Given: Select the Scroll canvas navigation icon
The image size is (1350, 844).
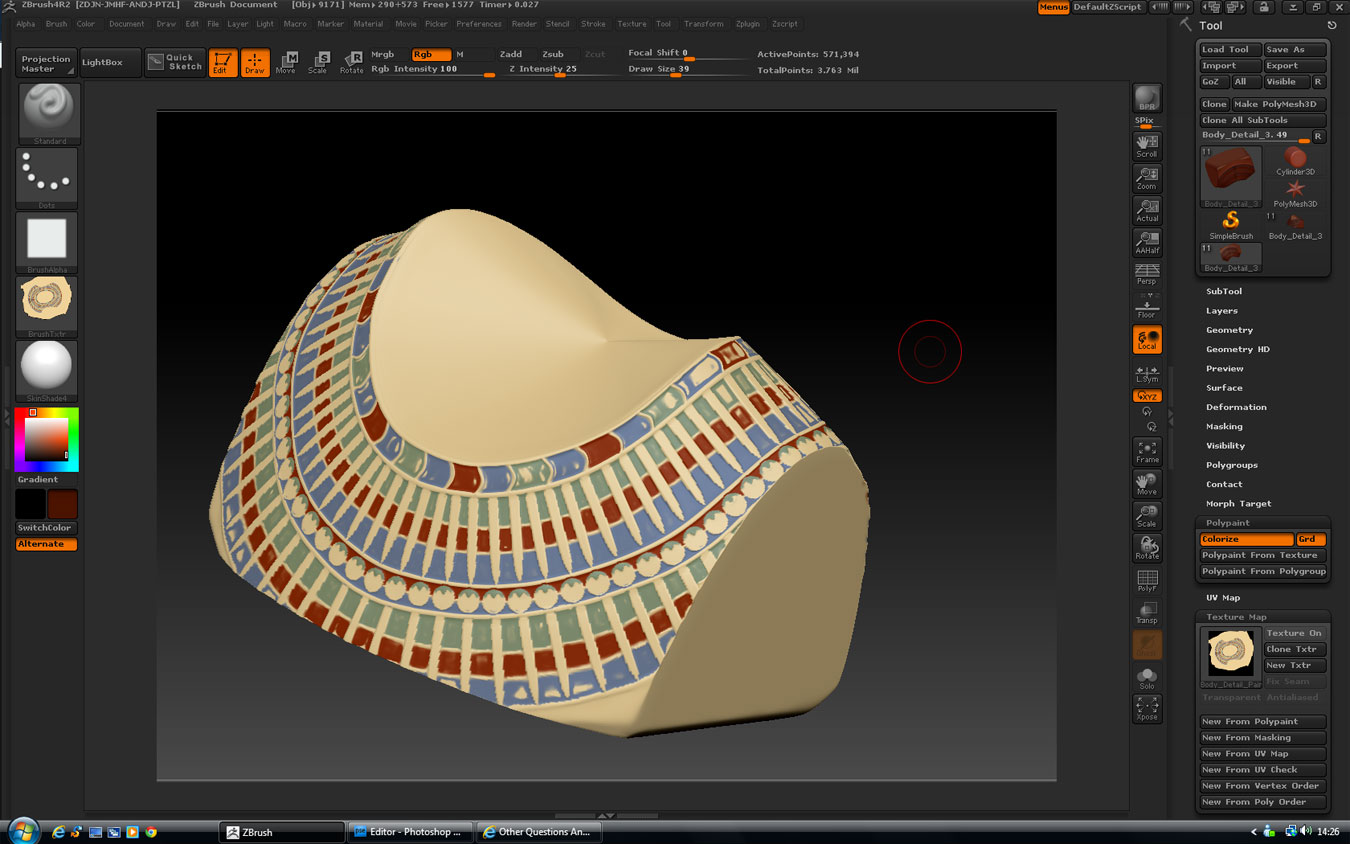Looking at the screenshot, I should point(1147,146).
